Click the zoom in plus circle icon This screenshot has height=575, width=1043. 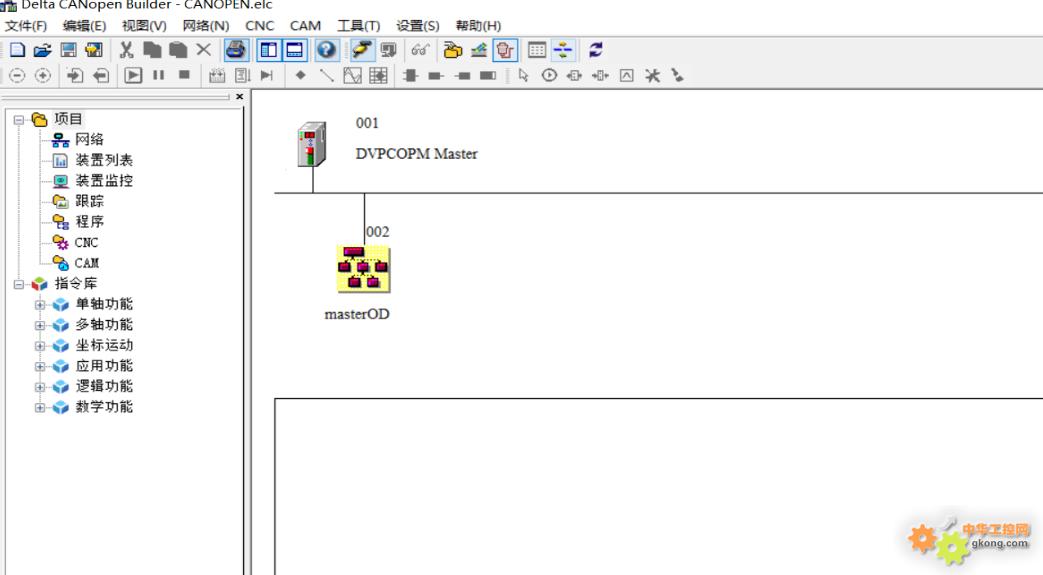43,76
